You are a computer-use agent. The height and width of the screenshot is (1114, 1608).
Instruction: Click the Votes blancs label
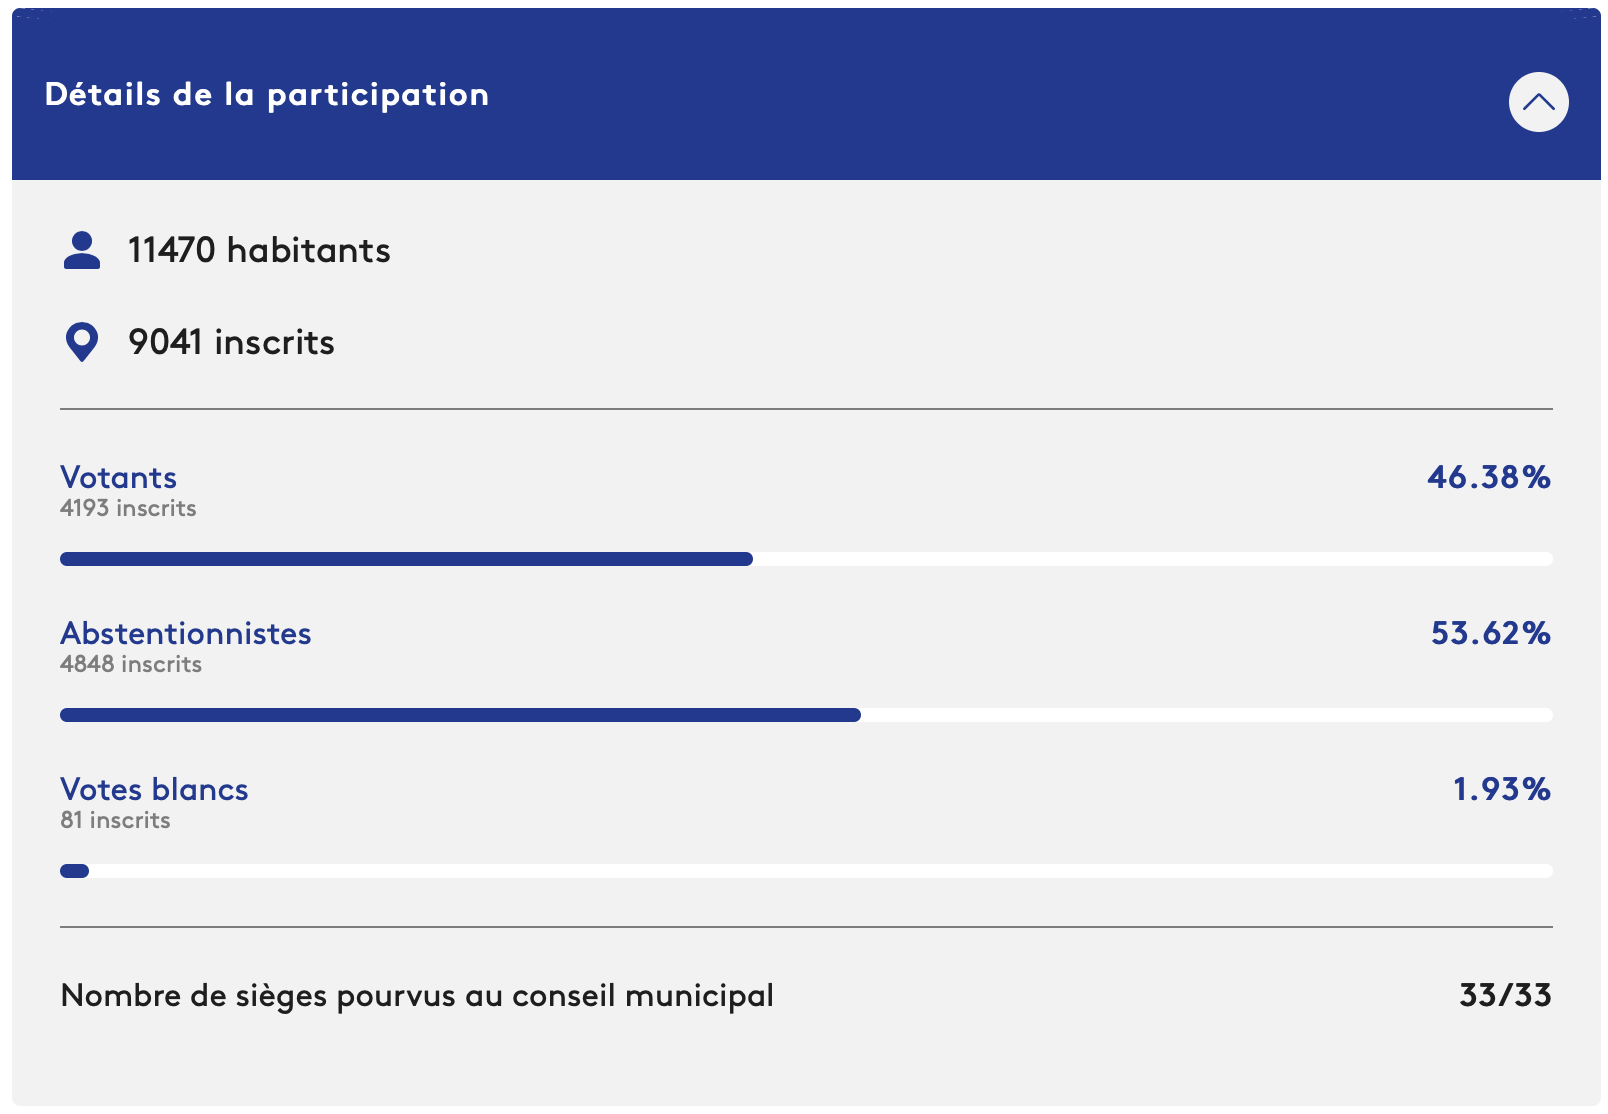tap(154, 789)
